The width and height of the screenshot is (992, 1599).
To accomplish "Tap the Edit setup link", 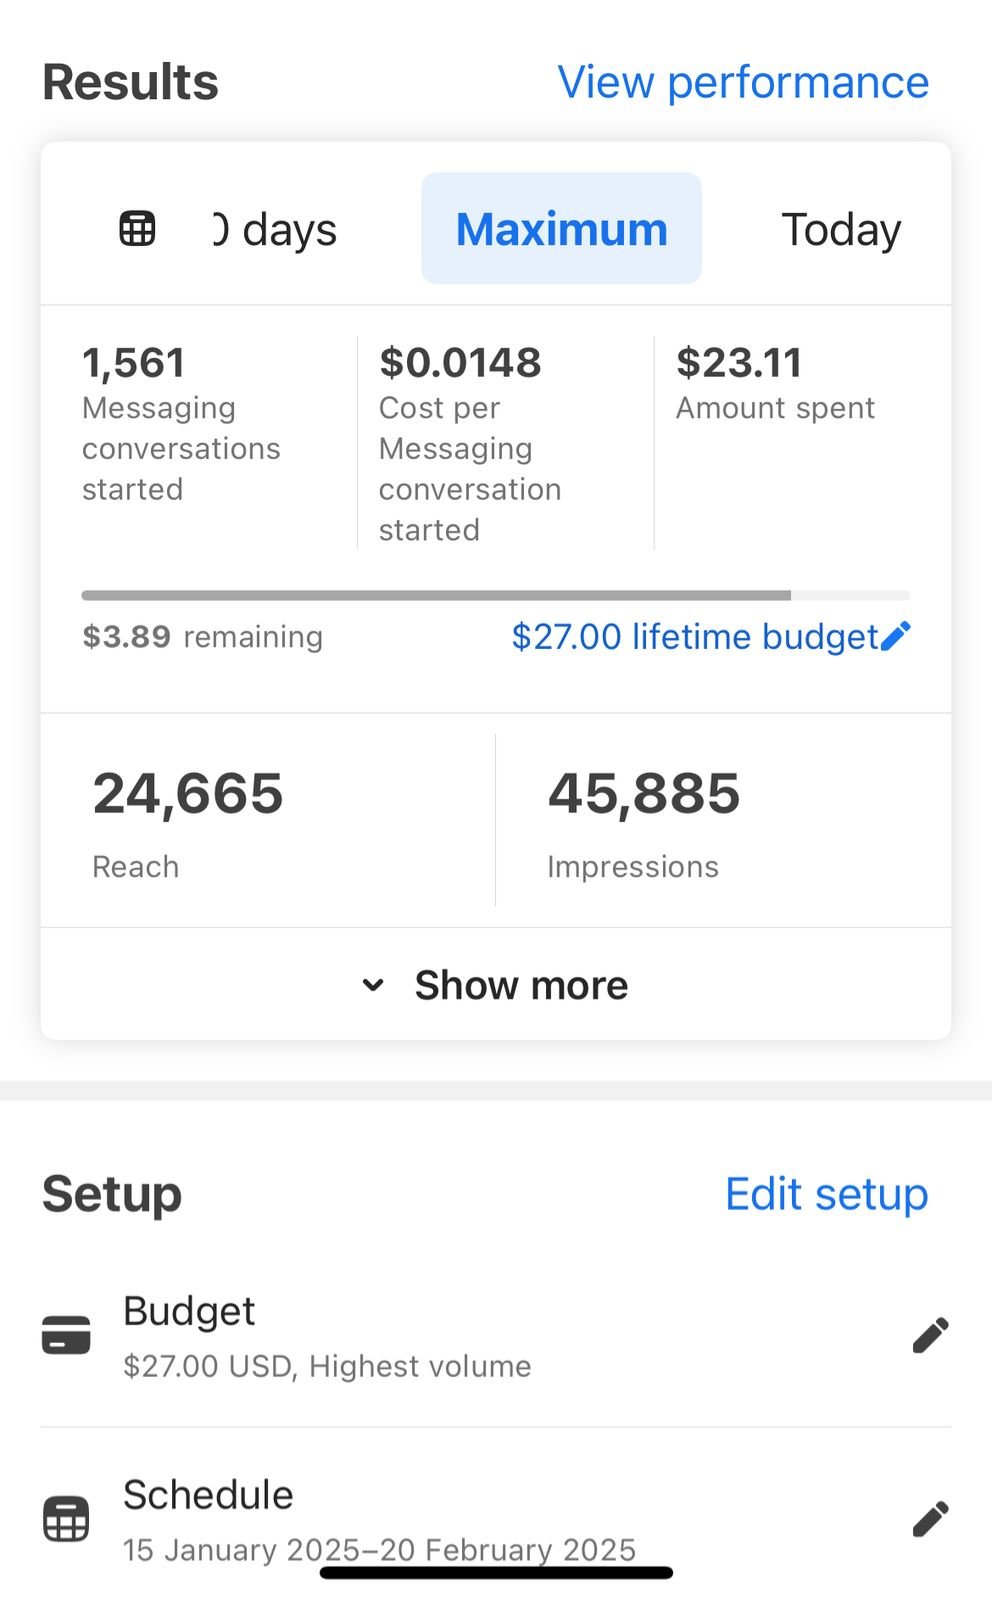I will (826, 1194).
